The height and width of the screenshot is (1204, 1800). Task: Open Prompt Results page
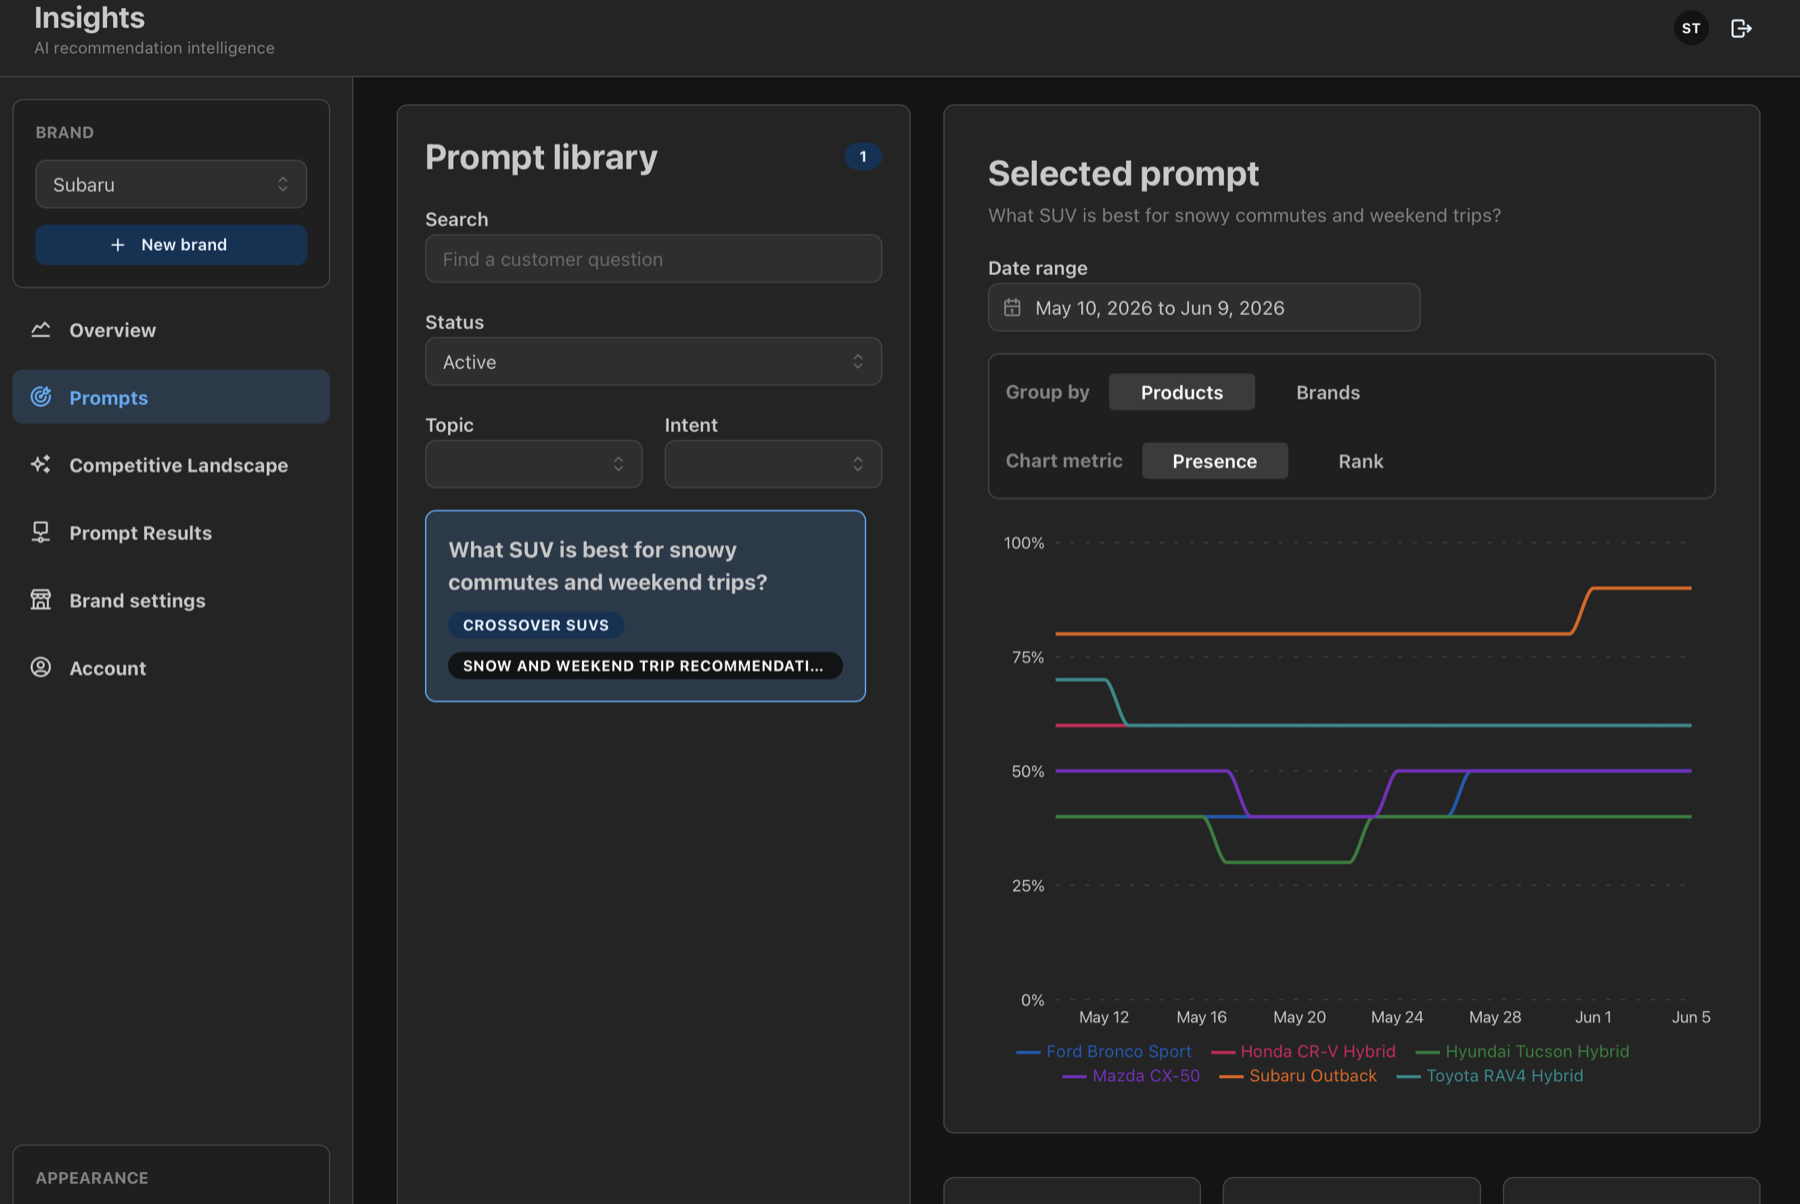tap(171, 532)
